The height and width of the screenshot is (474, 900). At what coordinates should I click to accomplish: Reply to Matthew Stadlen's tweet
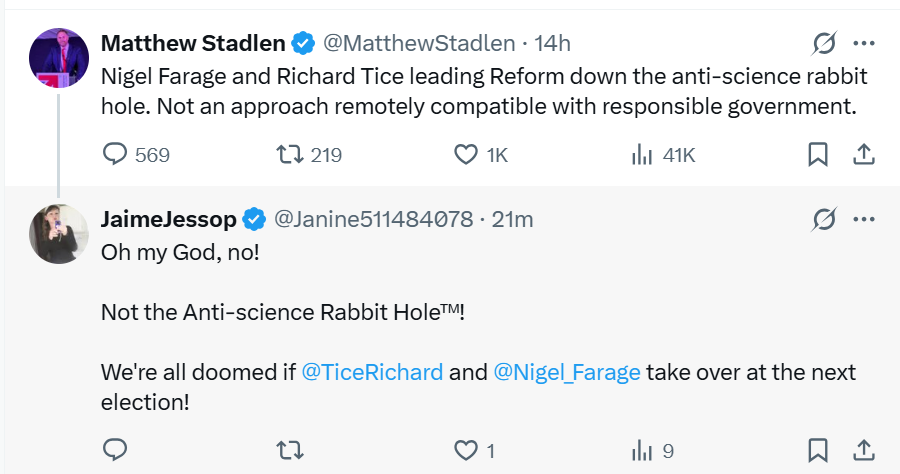[117, 155]
